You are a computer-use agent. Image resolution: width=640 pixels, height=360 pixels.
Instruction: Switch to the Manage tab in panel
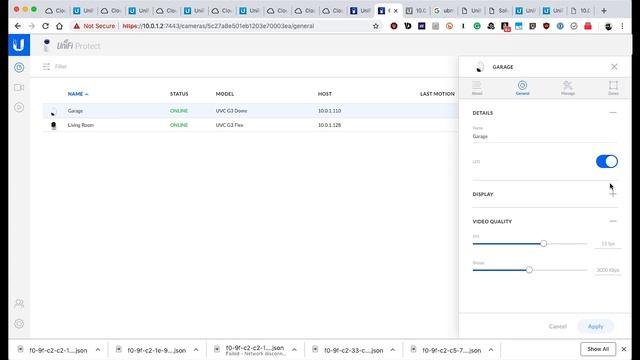(x=567, y=87)
